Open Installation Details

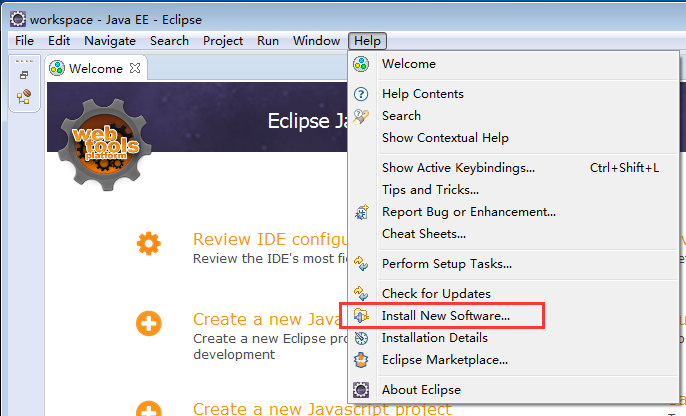coord(434,338)
